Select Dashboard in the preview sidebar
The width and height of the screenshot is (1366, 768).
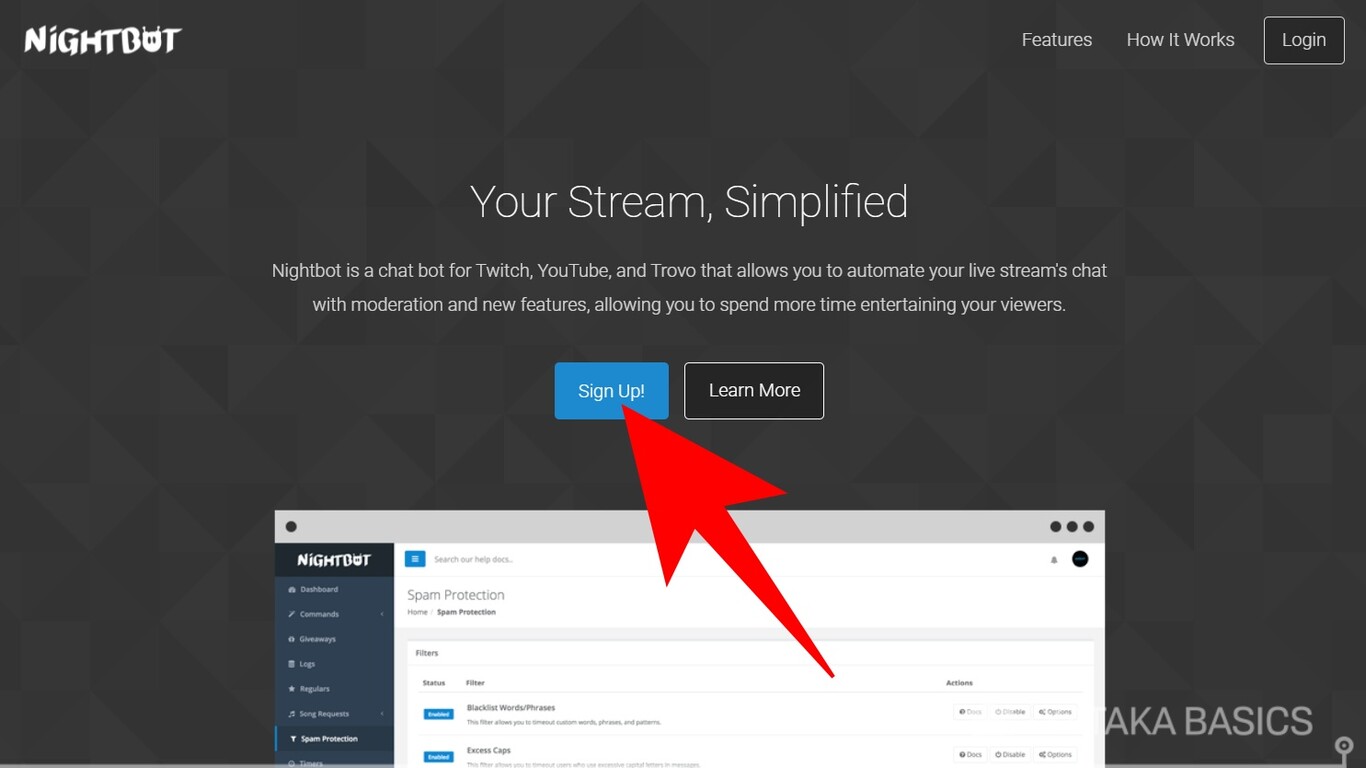coord(318,589)
